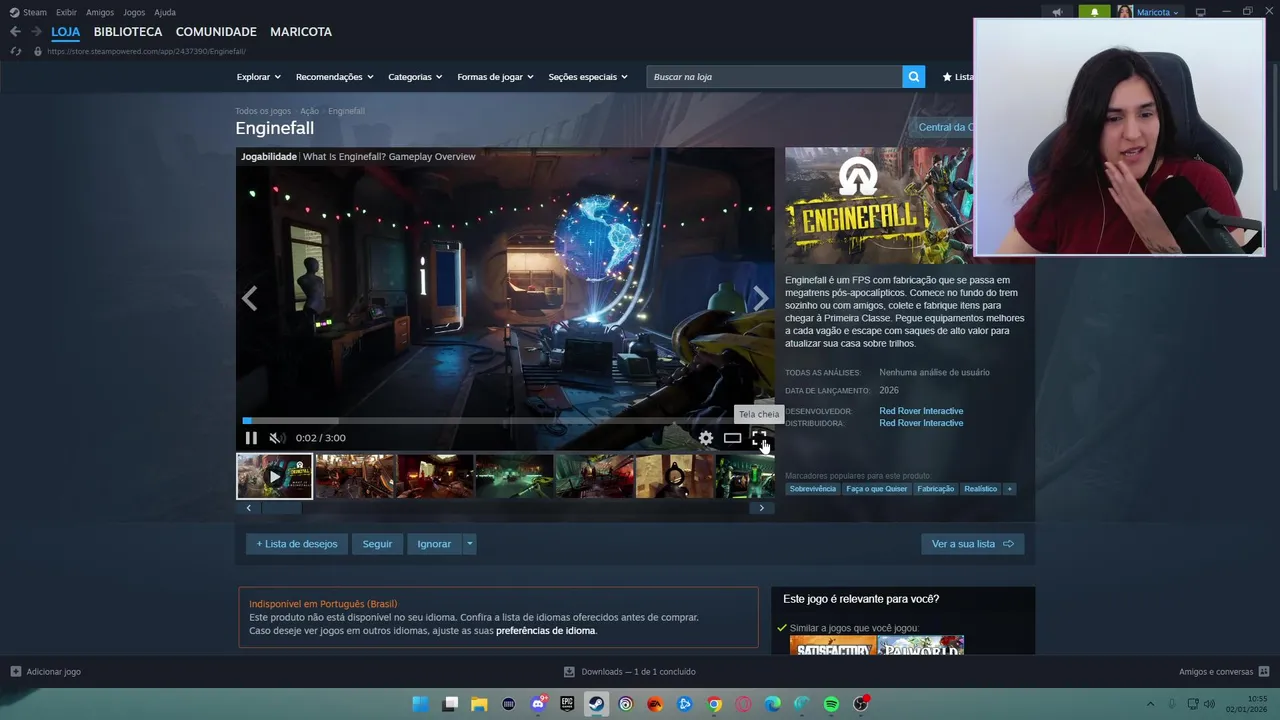Expand Formas de jogar dropdown
This screenshot has height=720, width=1280.
(x=495, y=77)
